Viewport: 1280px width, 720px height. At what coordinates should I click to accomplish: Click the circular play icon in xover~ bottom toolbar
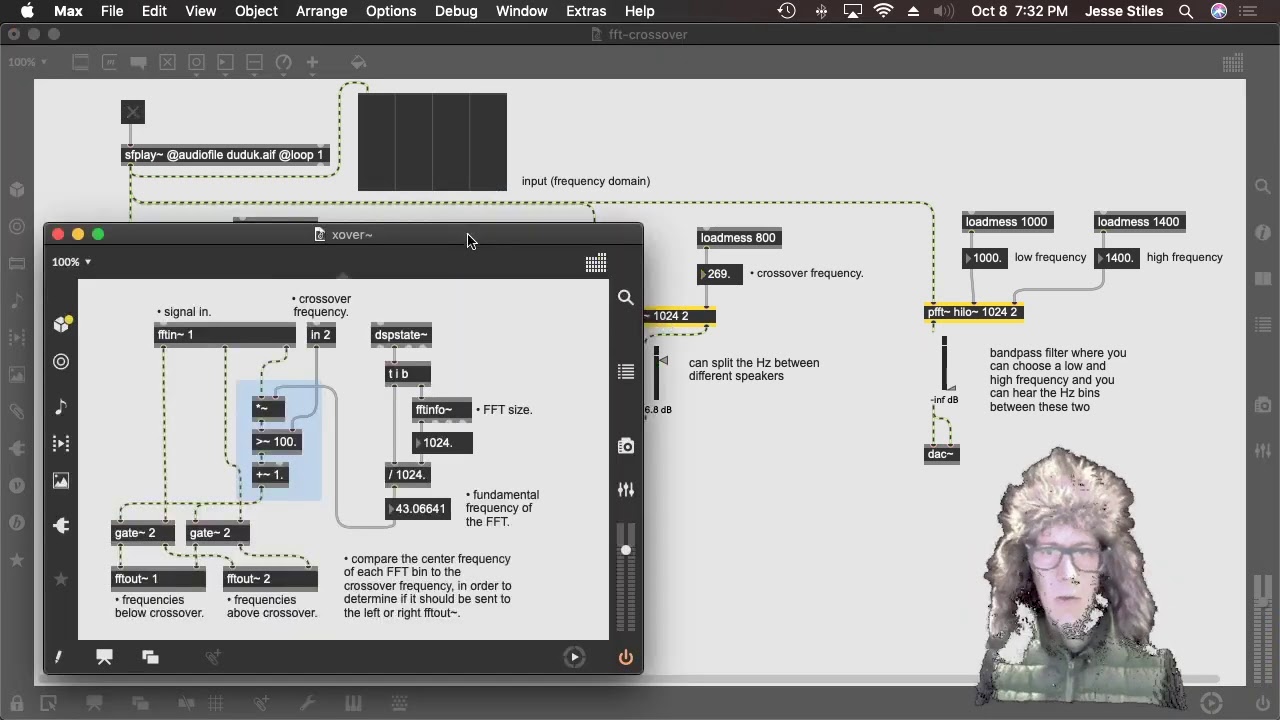click(x=574, y=657)
